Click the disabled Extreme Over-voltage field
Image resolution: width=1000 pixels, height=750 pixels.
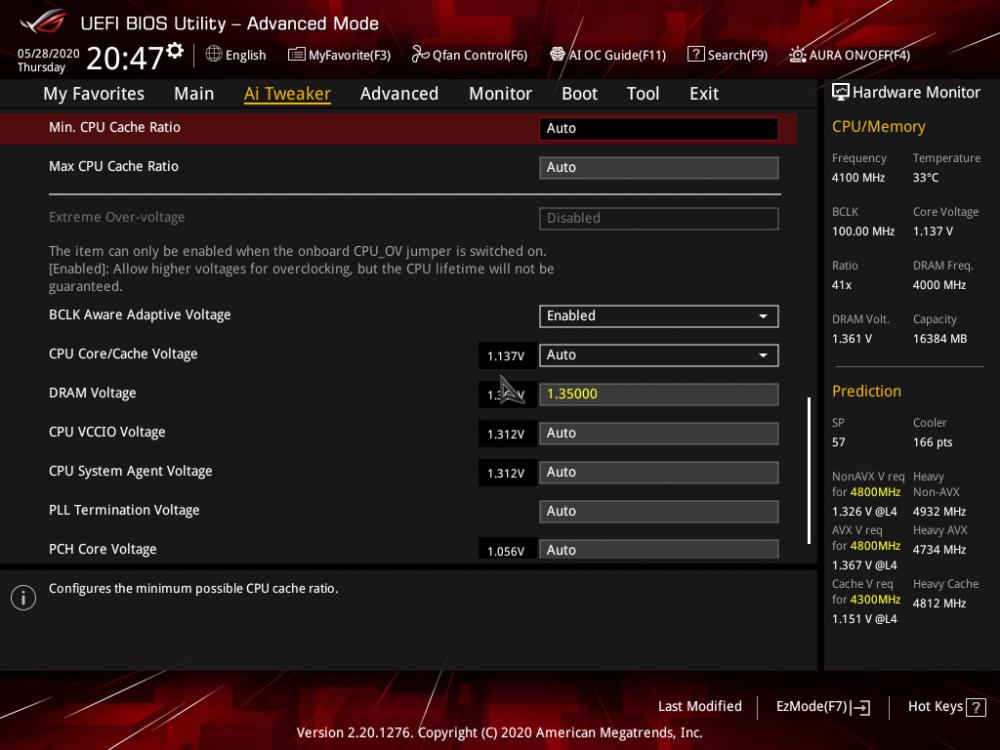(659, 218)
